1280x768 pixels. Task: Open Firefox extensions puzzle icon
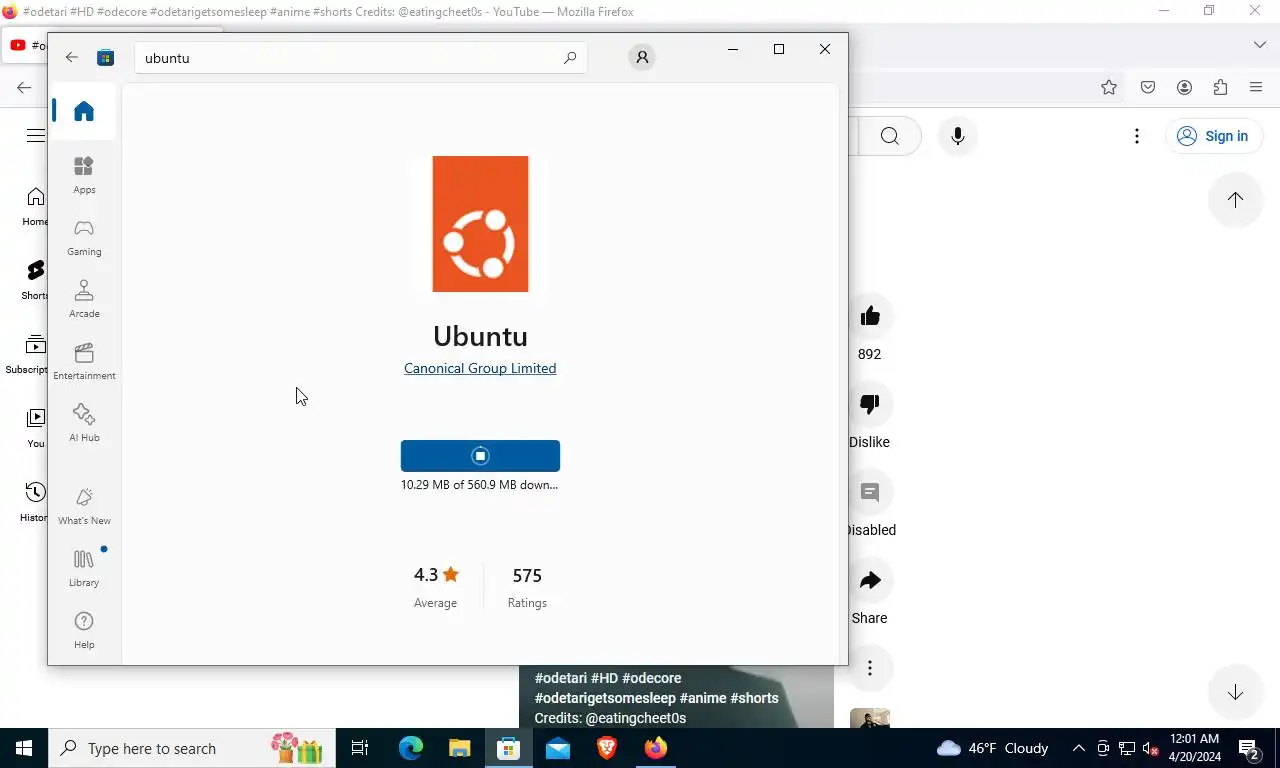click(x=1220, y=88)
